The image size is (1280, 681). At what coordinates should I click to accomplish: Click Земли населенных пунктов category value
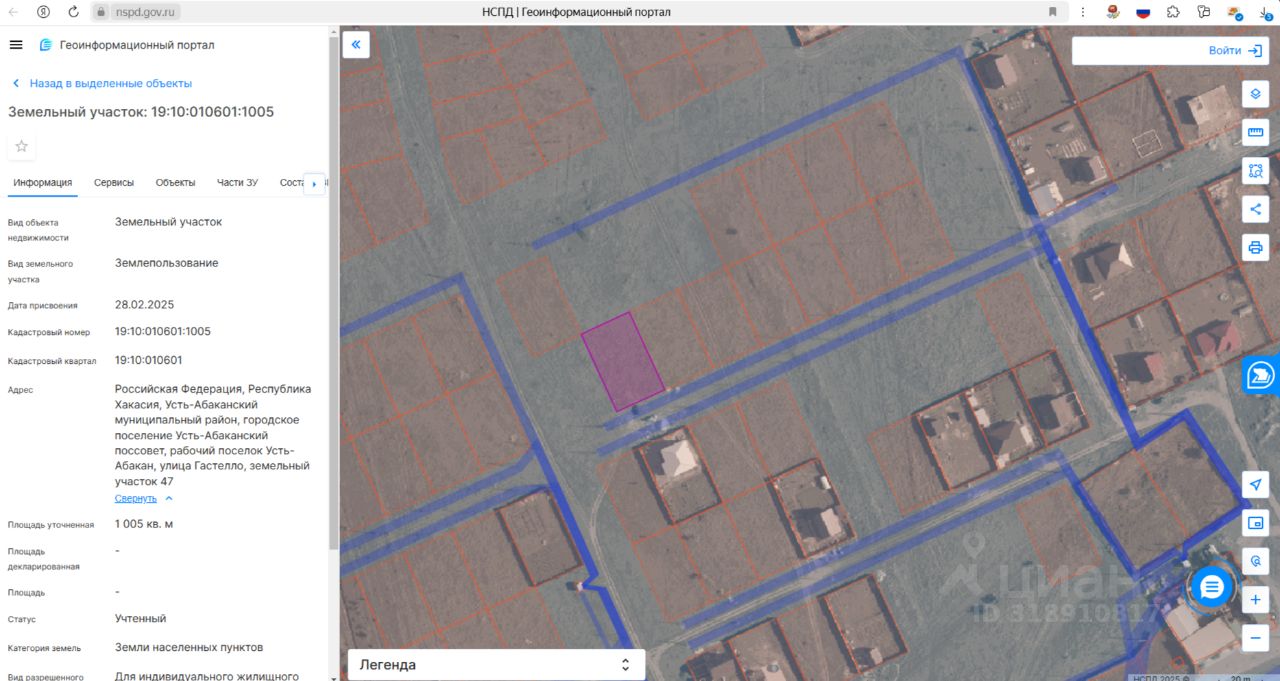click(x=189, y=647)
